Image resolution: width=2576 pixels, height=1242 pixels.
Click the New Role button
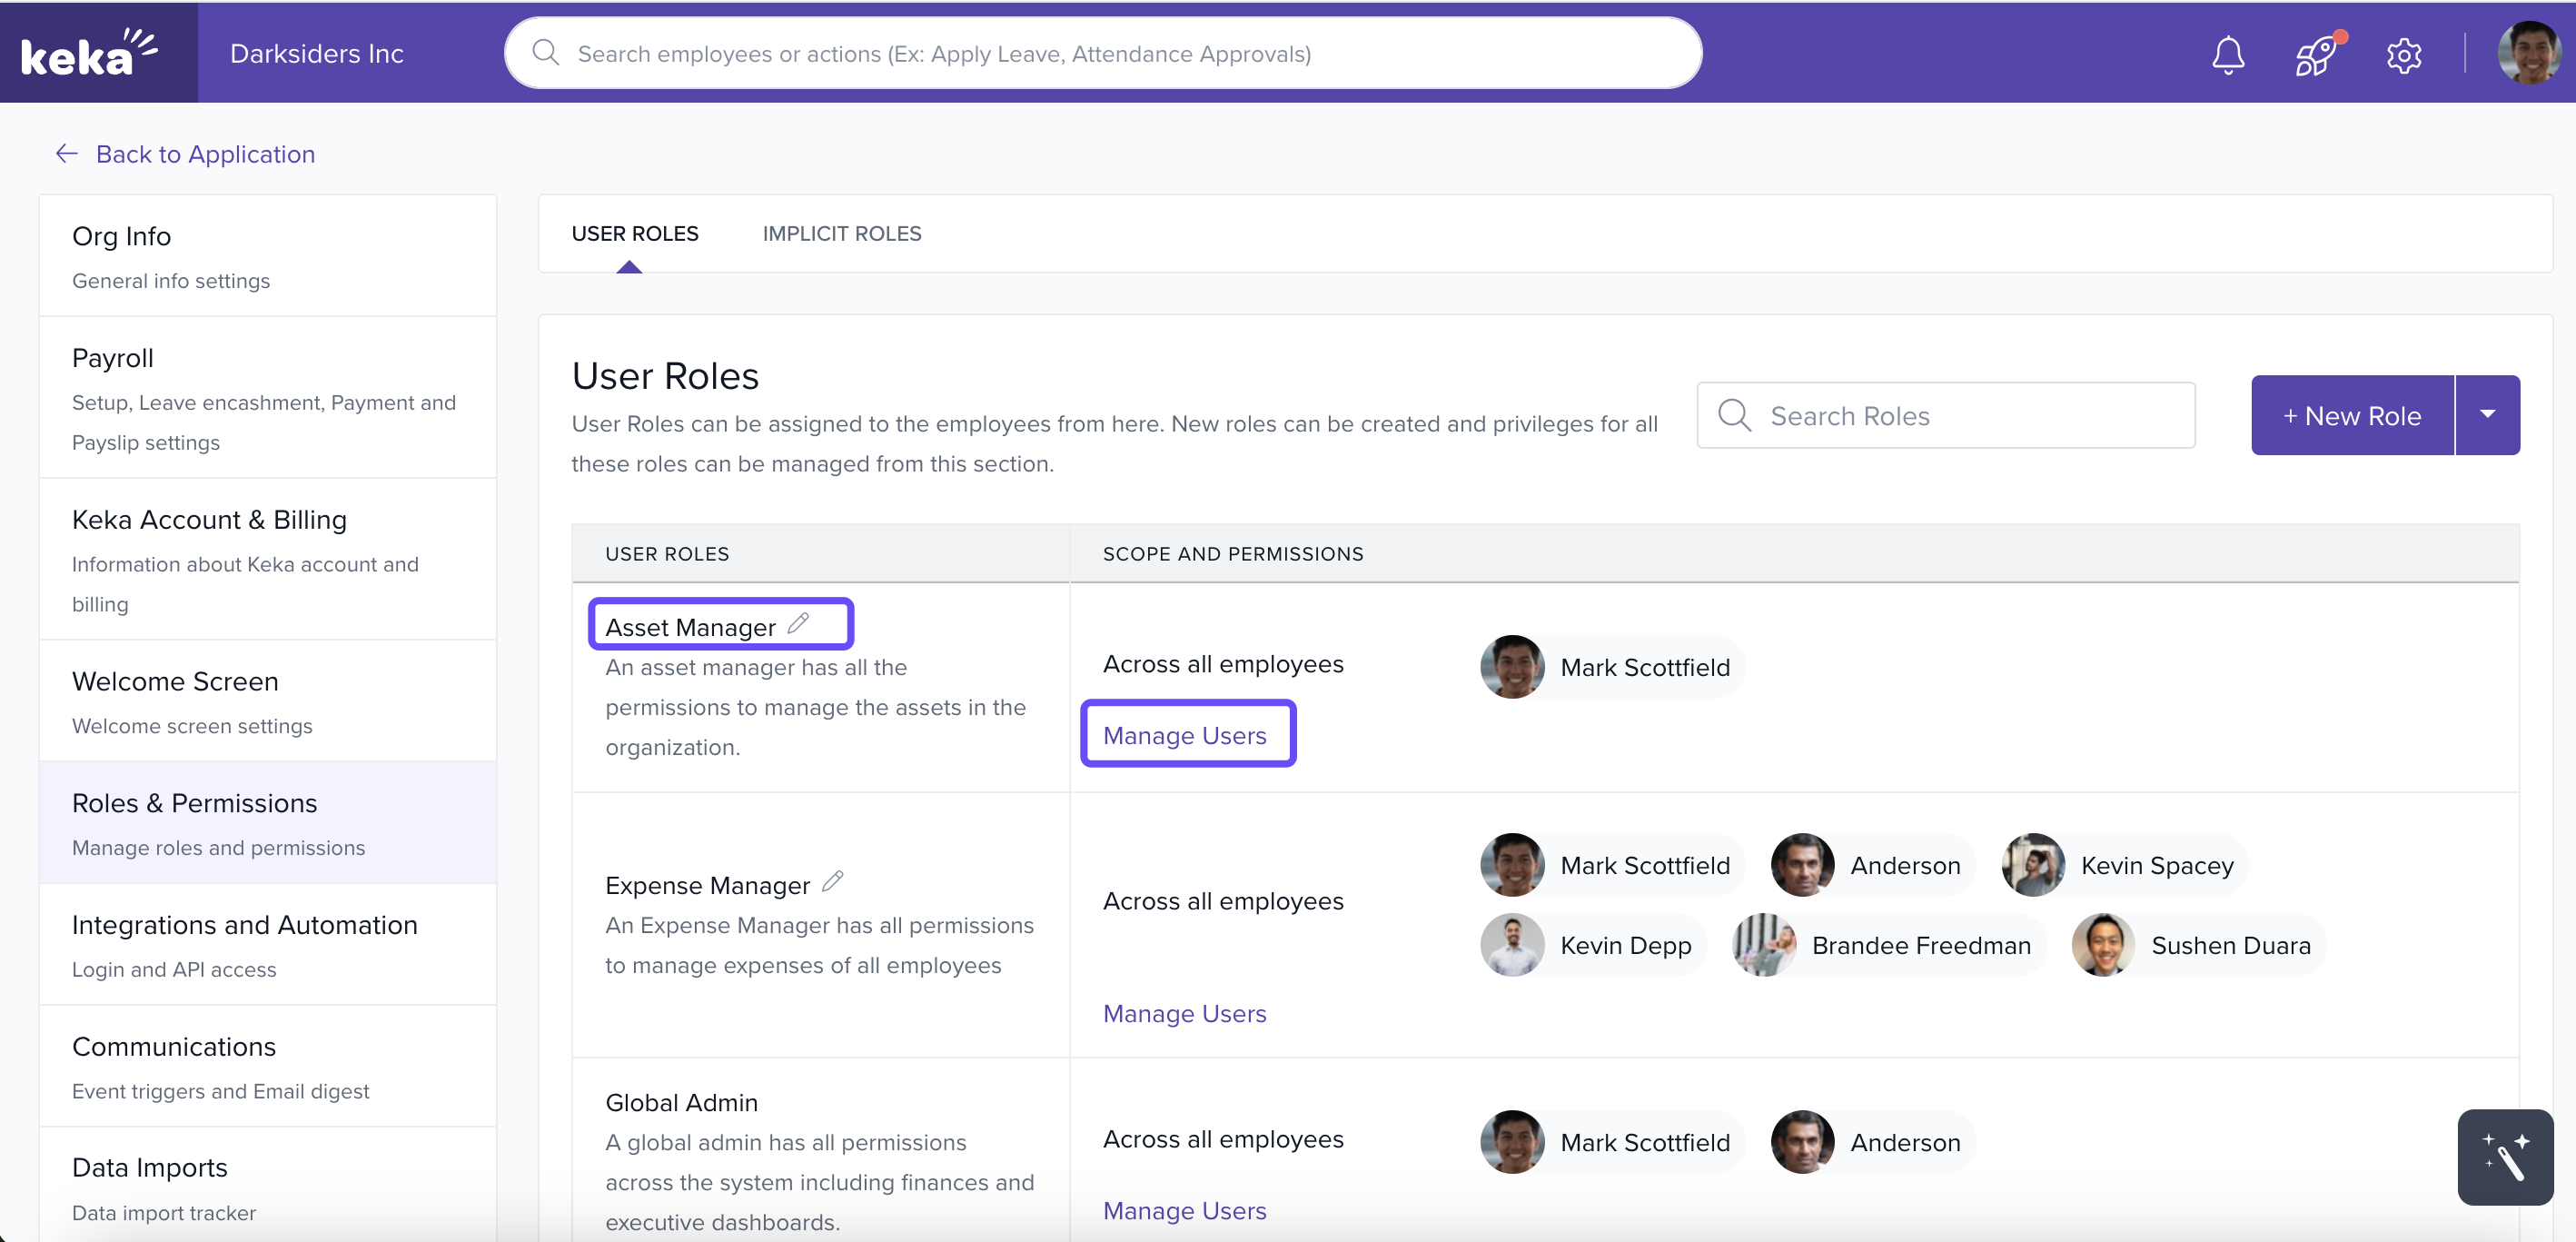(2351, 415)
